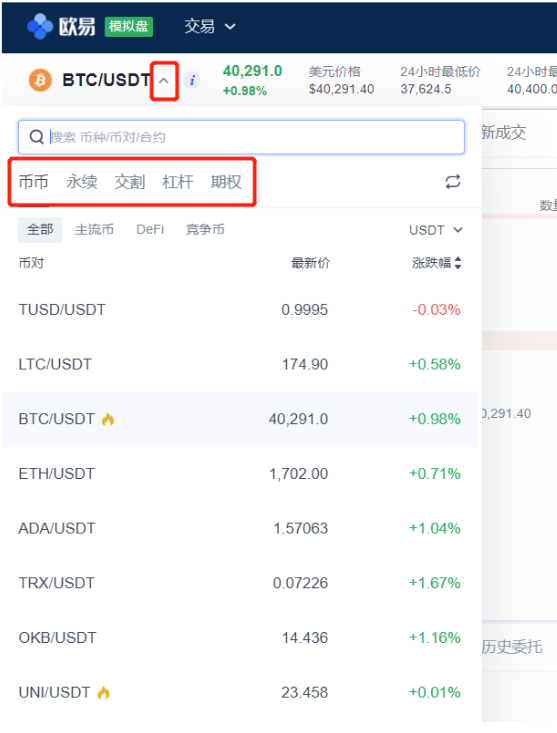Open the 交易 dropdown menu
Image resolution: width=557 pixels, height=733 pixels.
209,26
